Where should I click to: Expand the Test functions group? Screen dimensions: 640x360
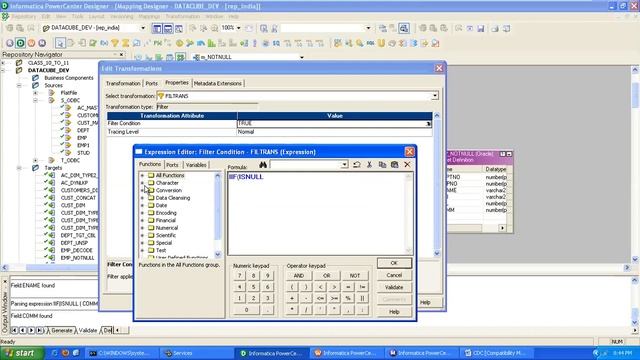[142, 250]
